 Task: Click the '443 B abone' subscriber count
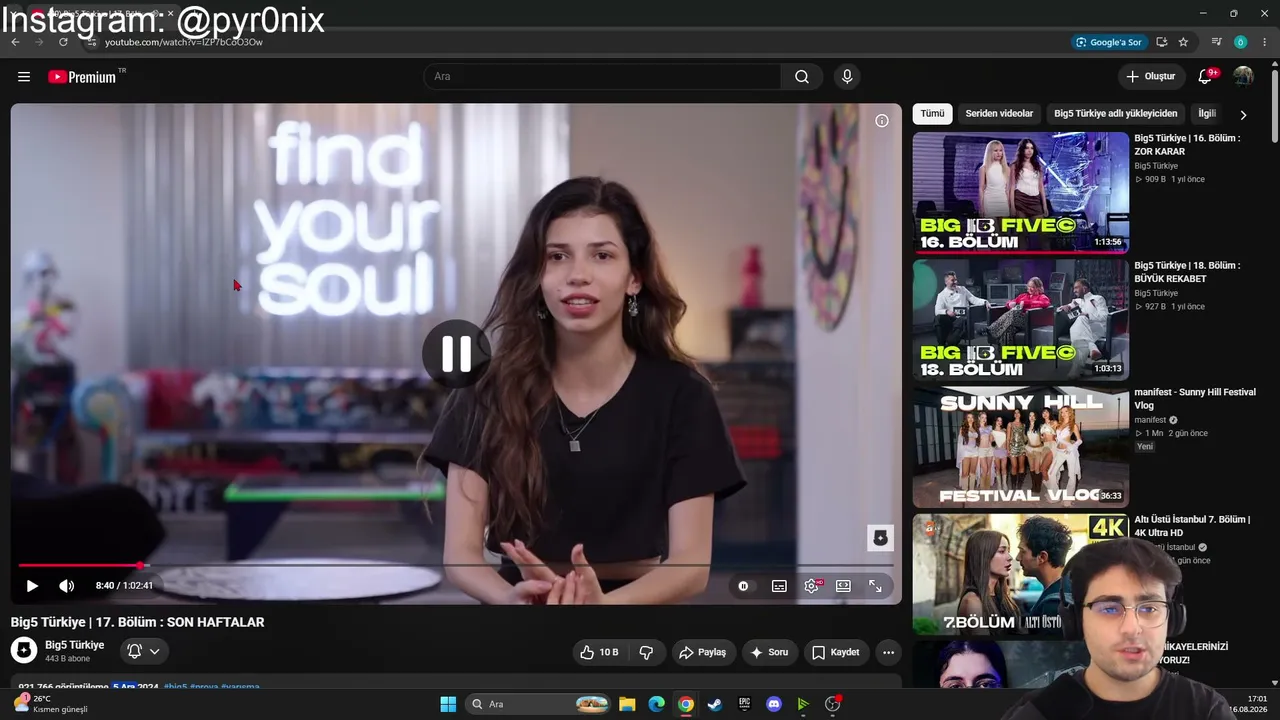click(x=68, y=659)
